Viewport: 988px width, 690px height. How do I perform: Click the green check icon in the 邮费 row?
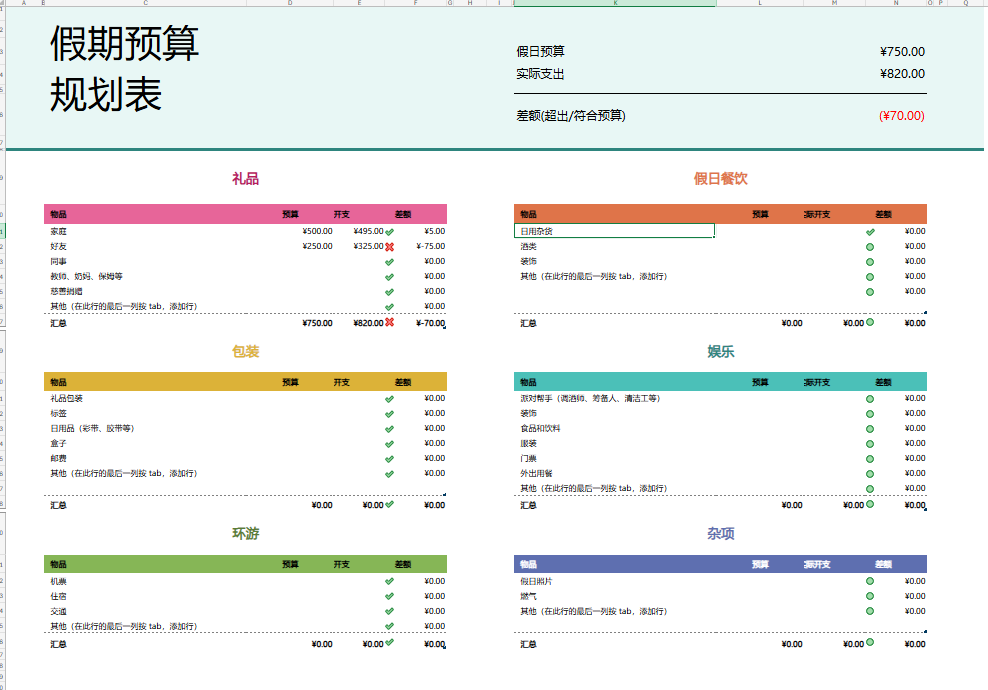click(389, 459)
